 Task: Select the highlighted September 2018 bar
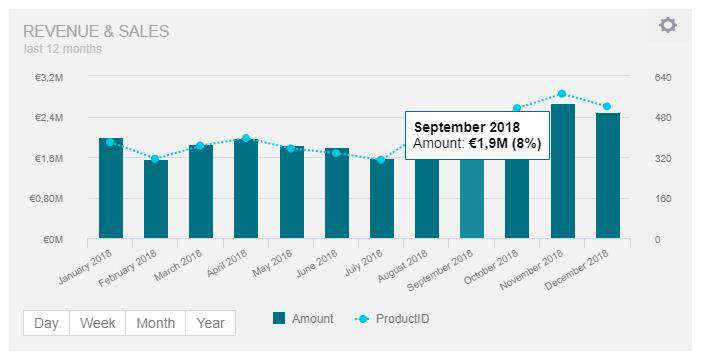(x=472, y=198)
